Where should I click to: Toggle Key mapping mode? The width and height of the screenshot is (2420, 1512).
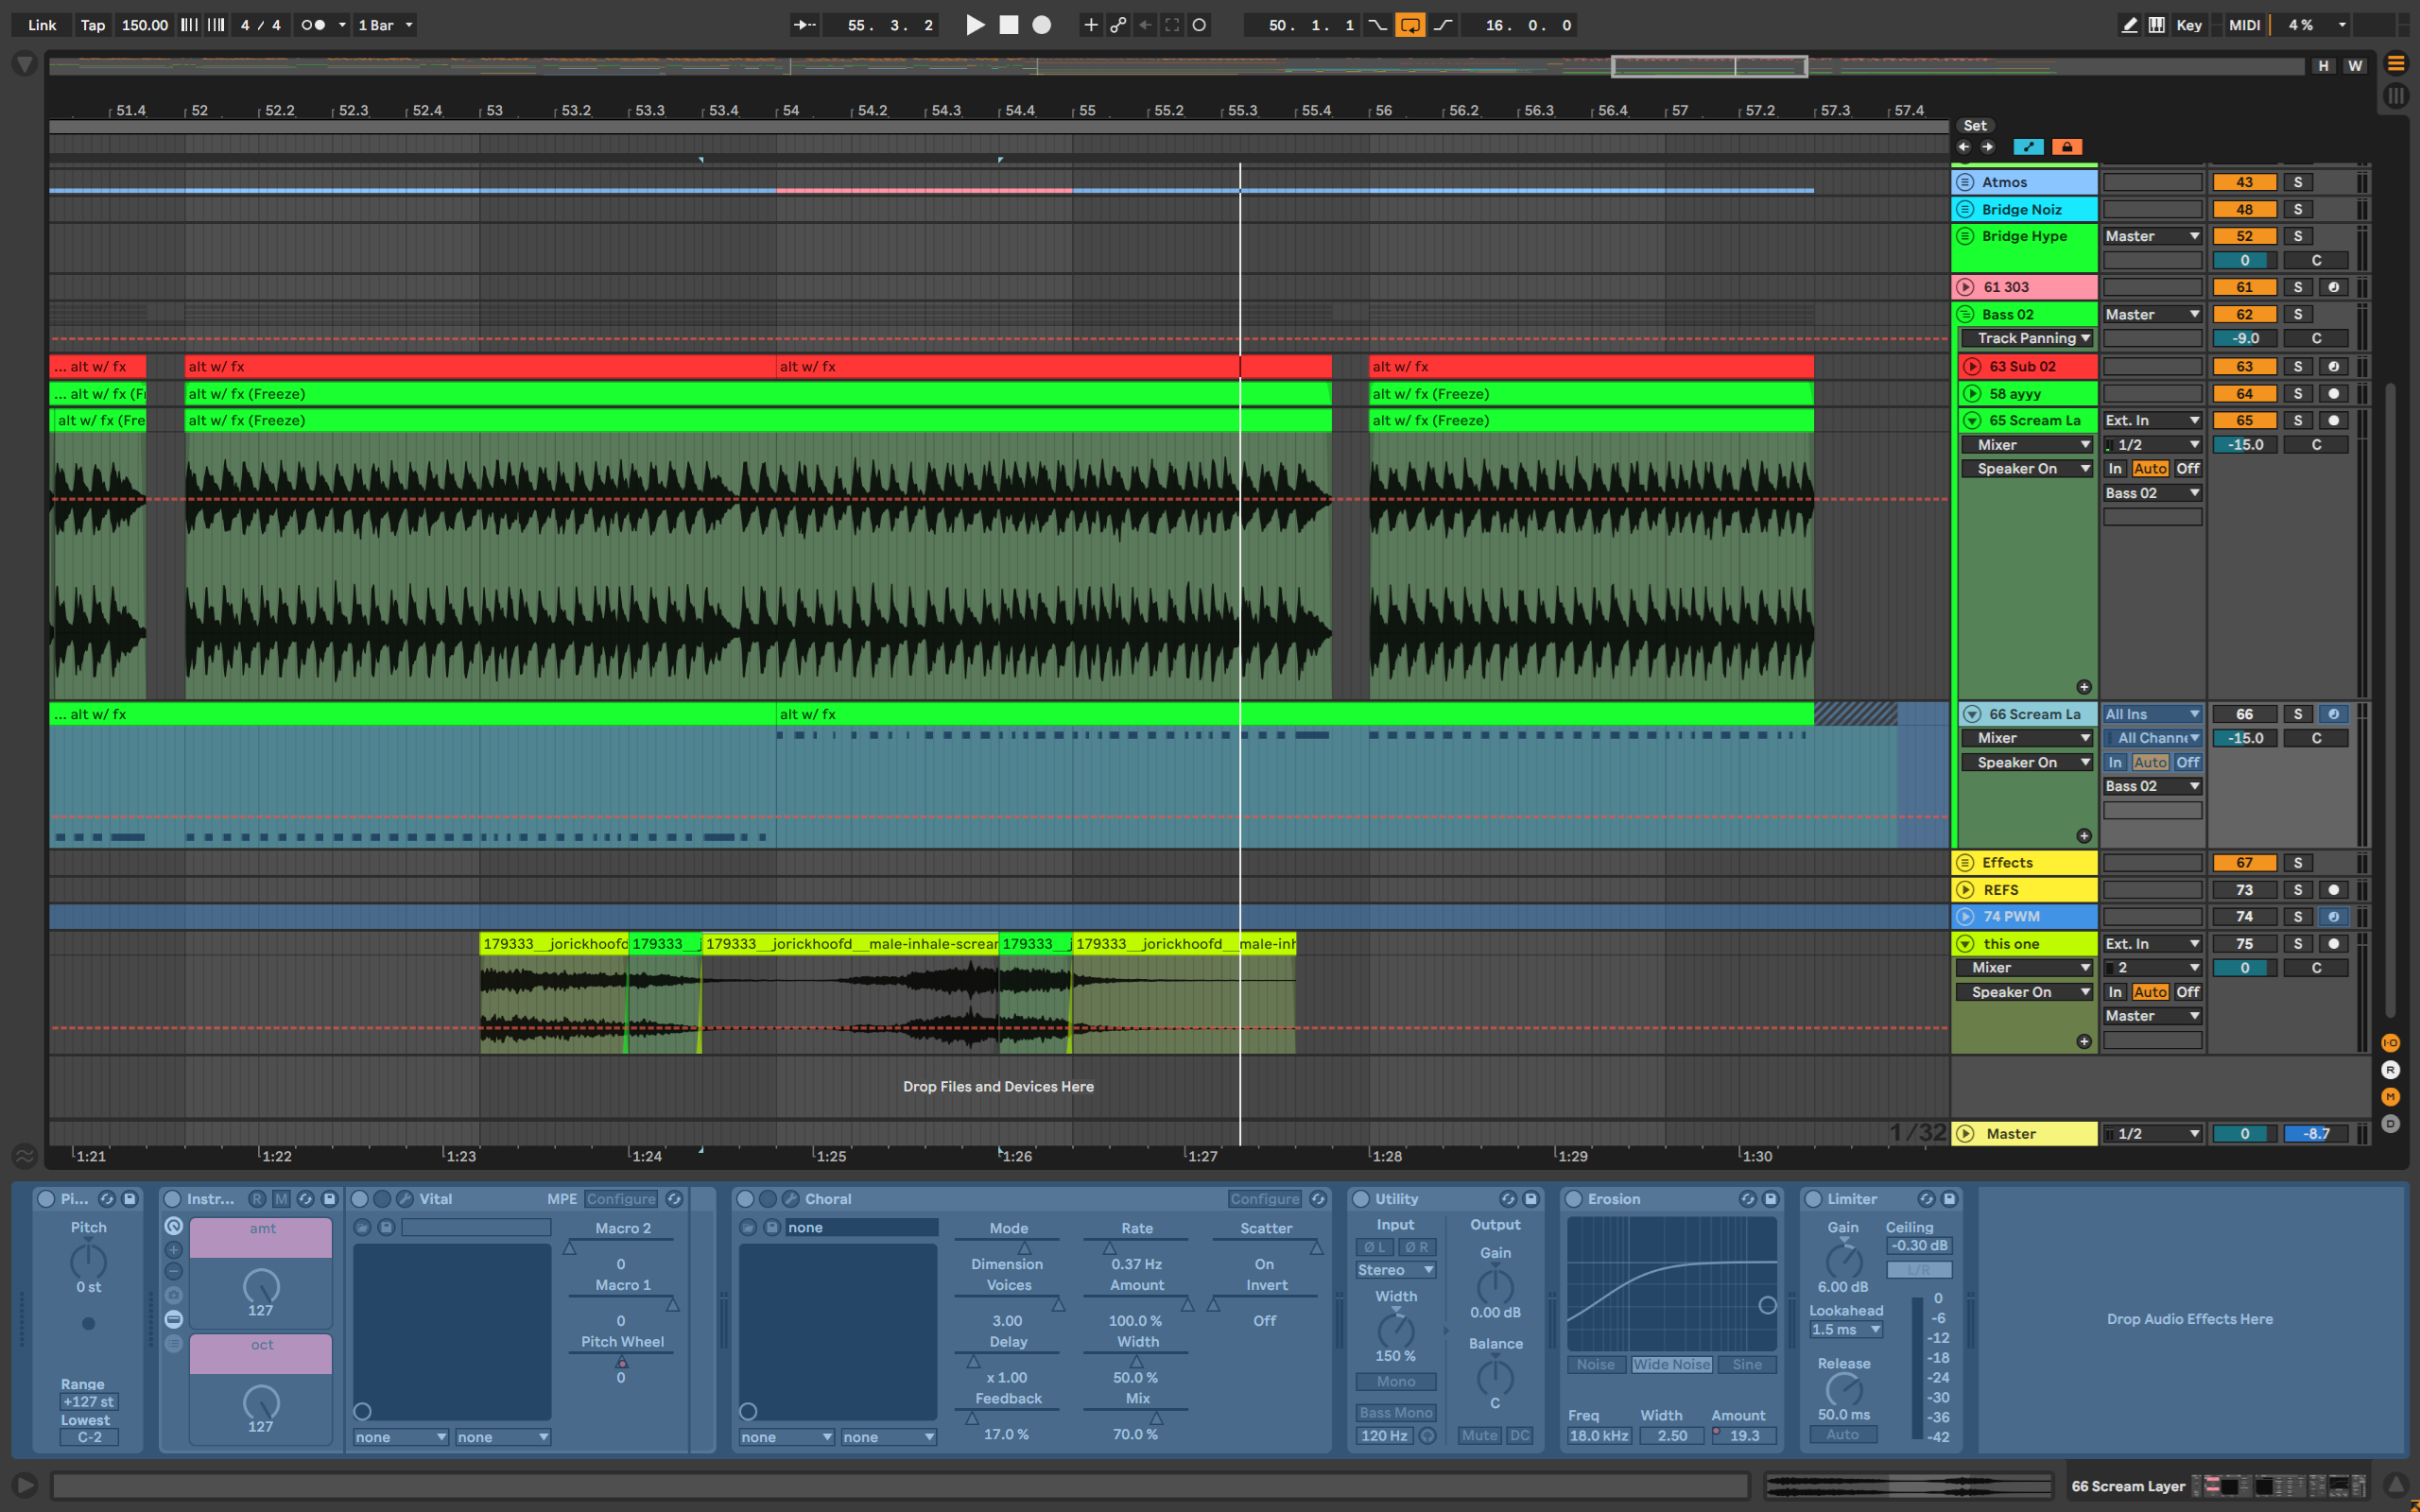[2189, 25]
